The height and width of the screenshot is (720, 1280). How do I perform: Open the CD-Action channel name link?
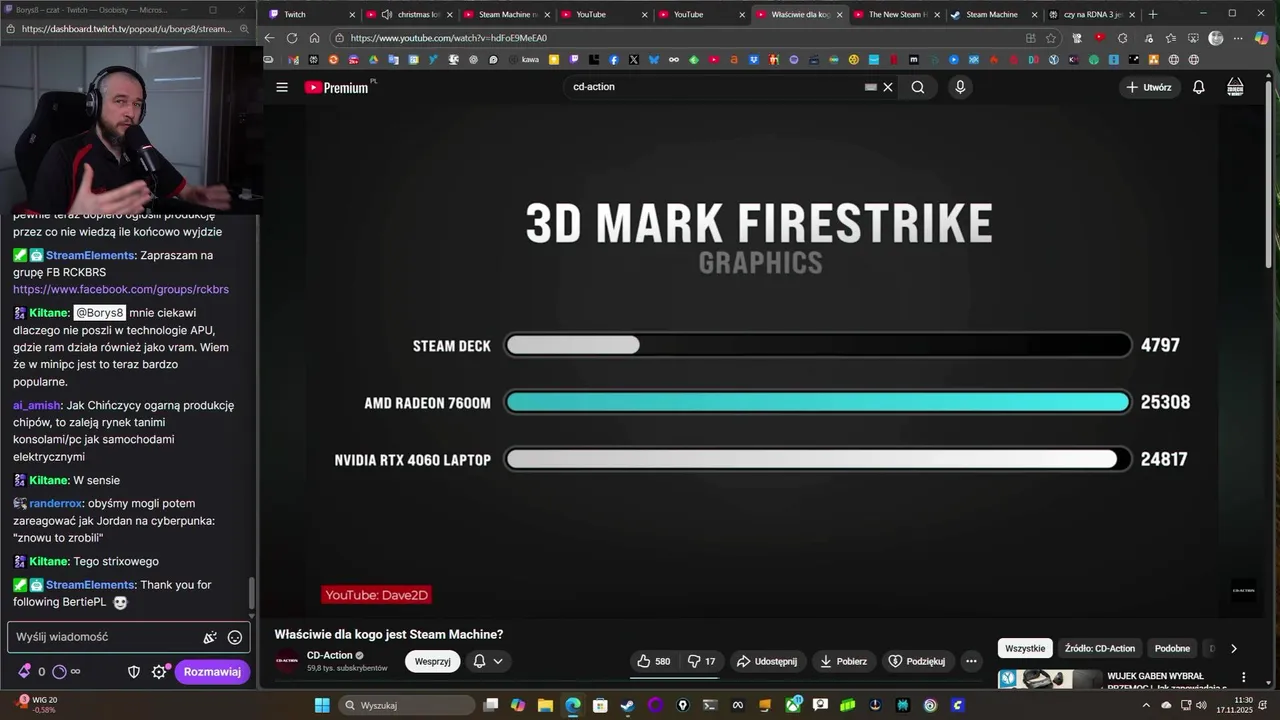pyautogui.click(x=330, y=655)
